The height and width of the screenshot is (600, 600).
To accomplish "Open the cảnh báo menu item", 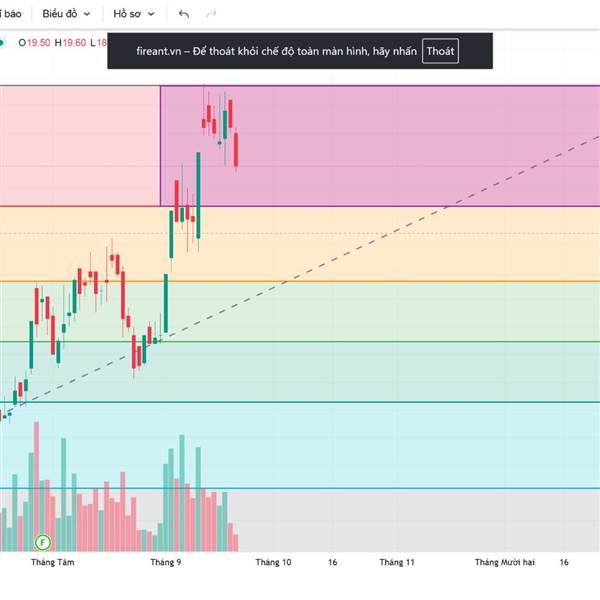I will pos(10,14).
